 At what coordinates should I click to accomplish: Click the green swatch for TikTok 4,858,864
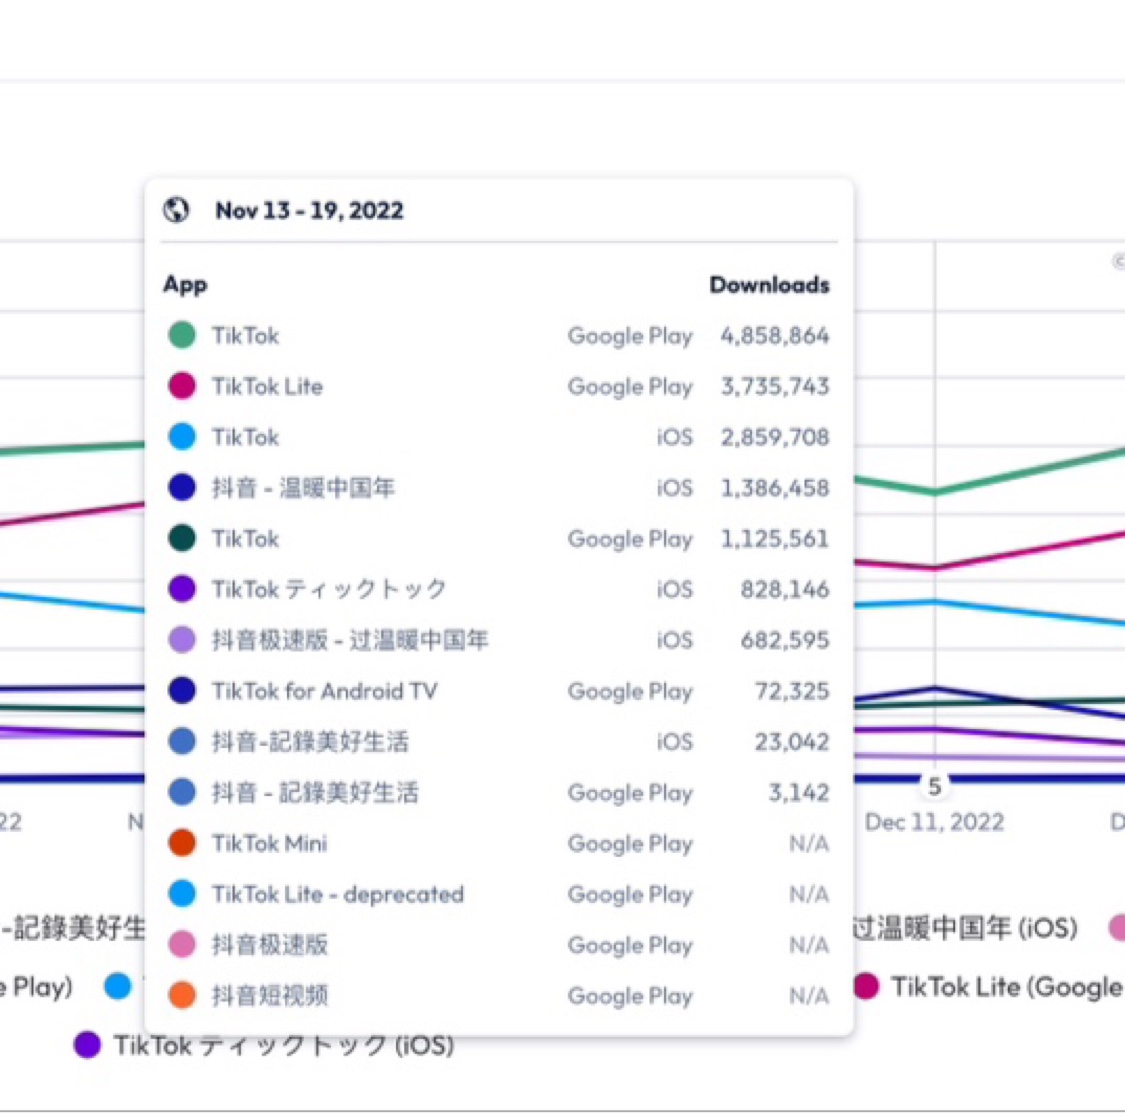click(182, 335)
